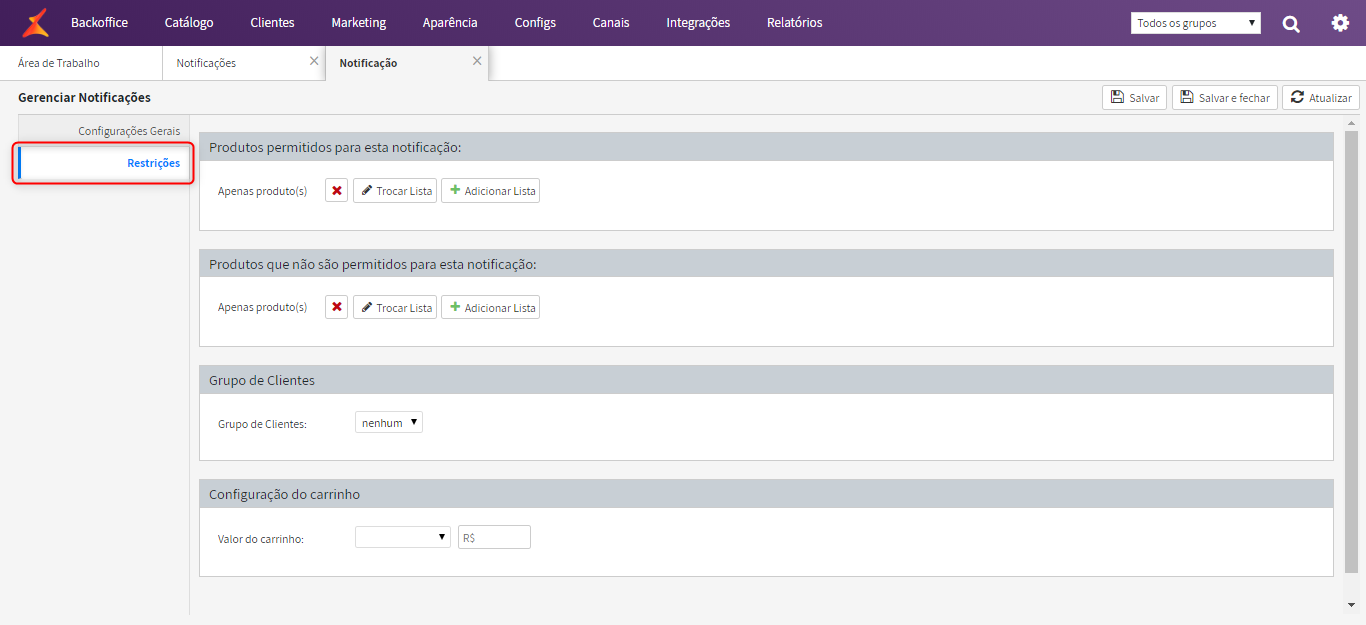1366x625 pixels.
Task: Open the Catálogo menu
Action: [189, 22]
